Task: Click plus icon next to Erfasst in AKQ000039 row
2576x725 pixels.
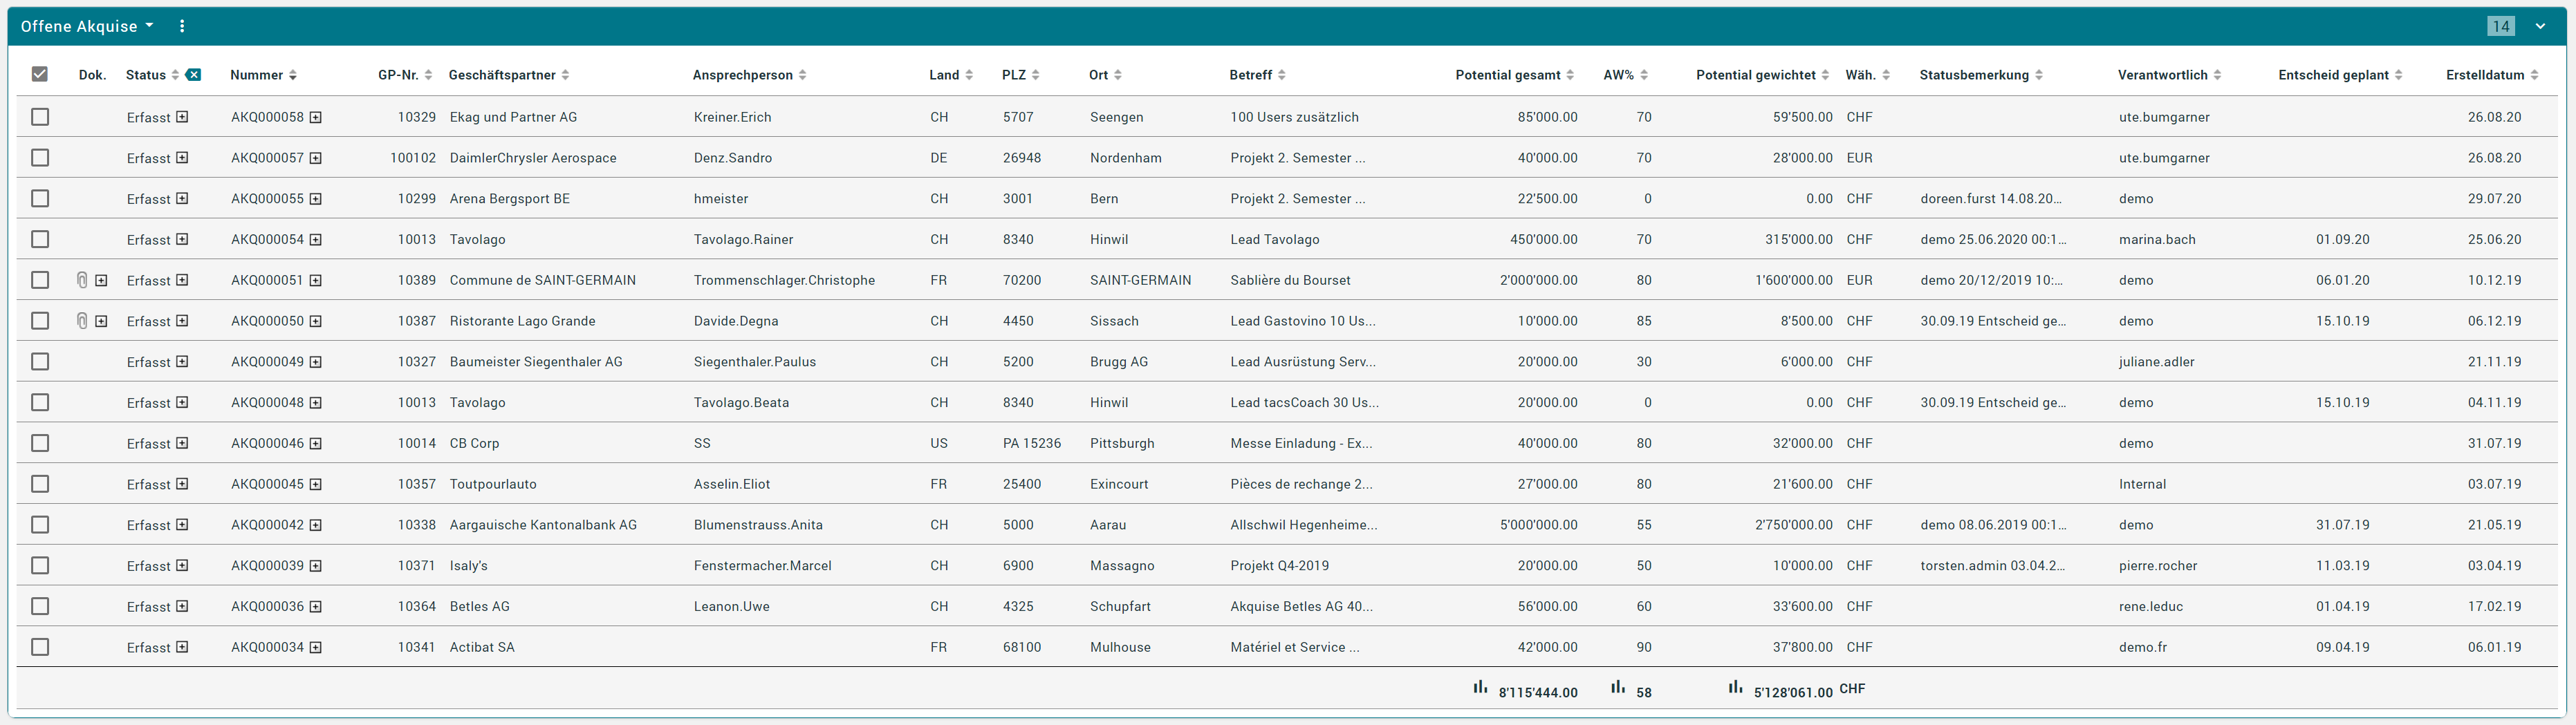Action: tap(182, 566)
